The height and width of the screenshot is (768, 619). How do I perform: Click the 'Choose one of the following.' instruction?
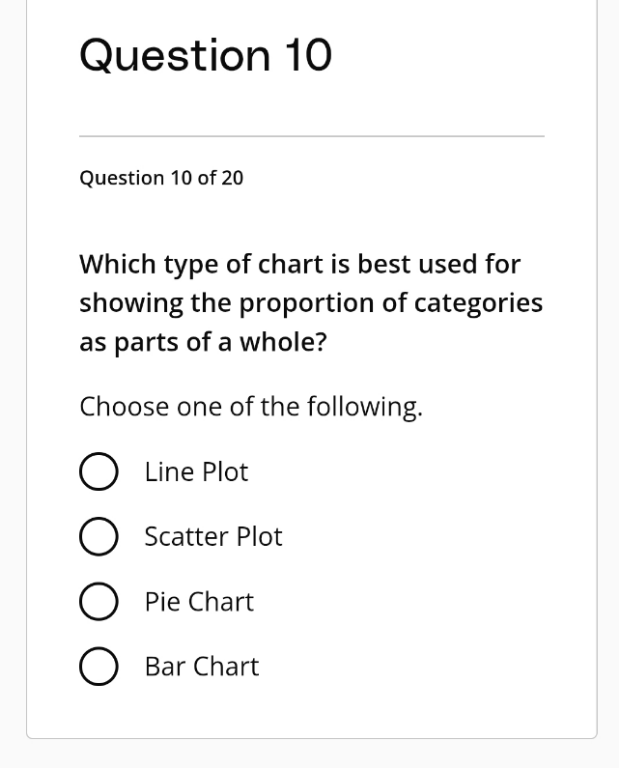pyautogui.click(x=251, y=407)
